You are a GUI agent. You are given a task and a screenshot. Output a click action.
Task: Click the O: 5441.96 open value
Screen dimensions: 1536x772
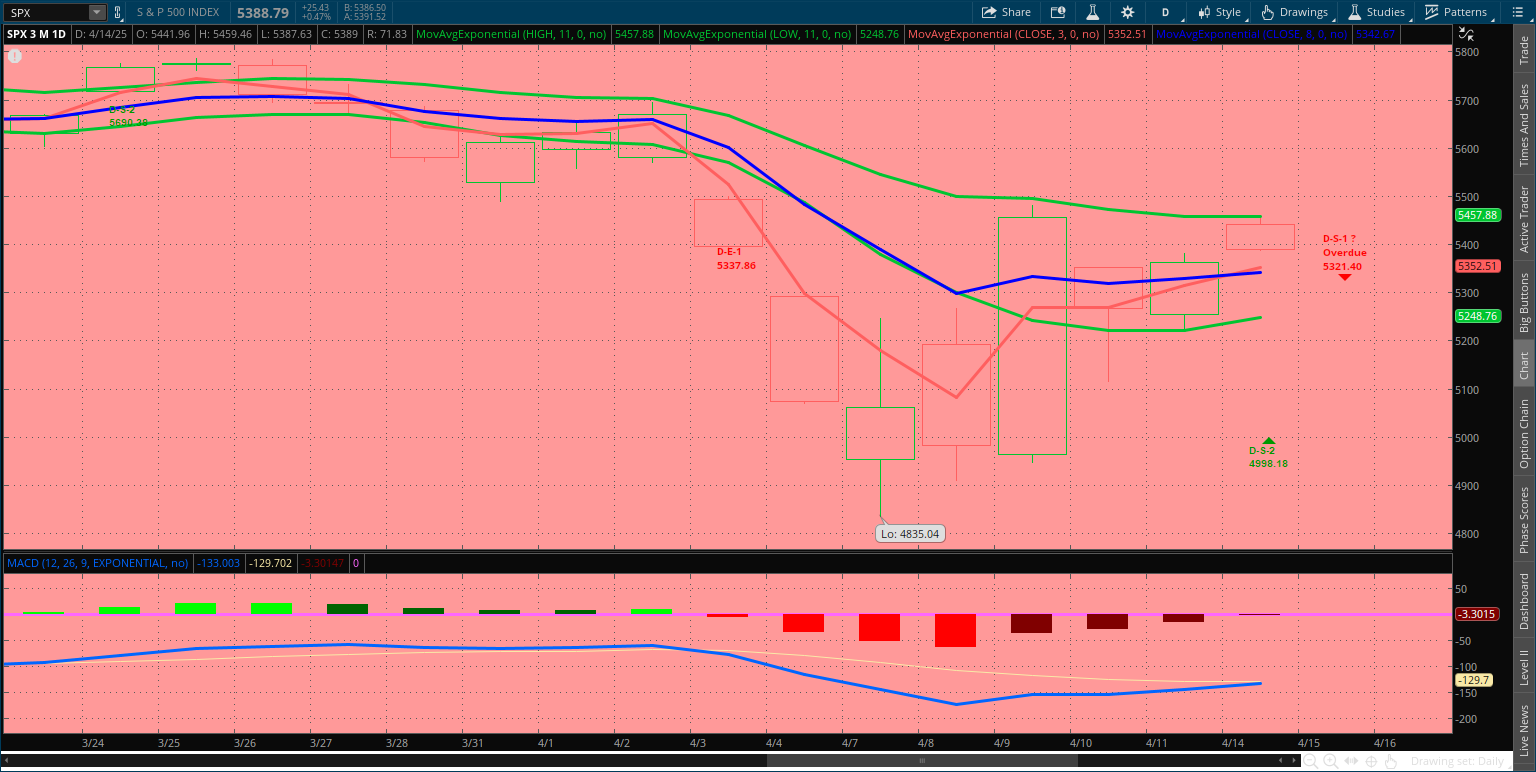(x=164, y=34)
